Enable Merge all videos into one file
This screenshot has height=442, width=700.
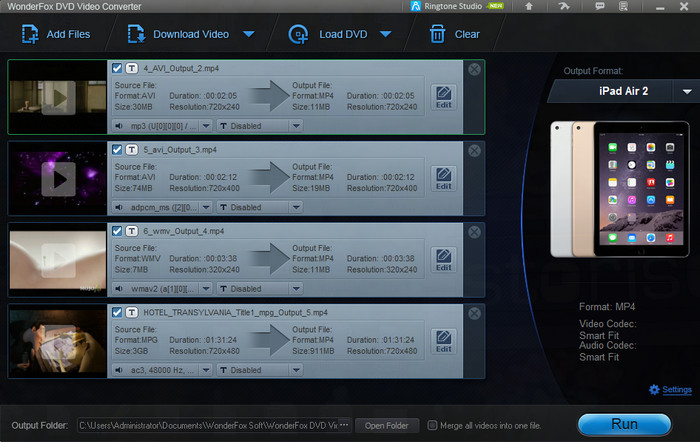click(x=432, y=425)
